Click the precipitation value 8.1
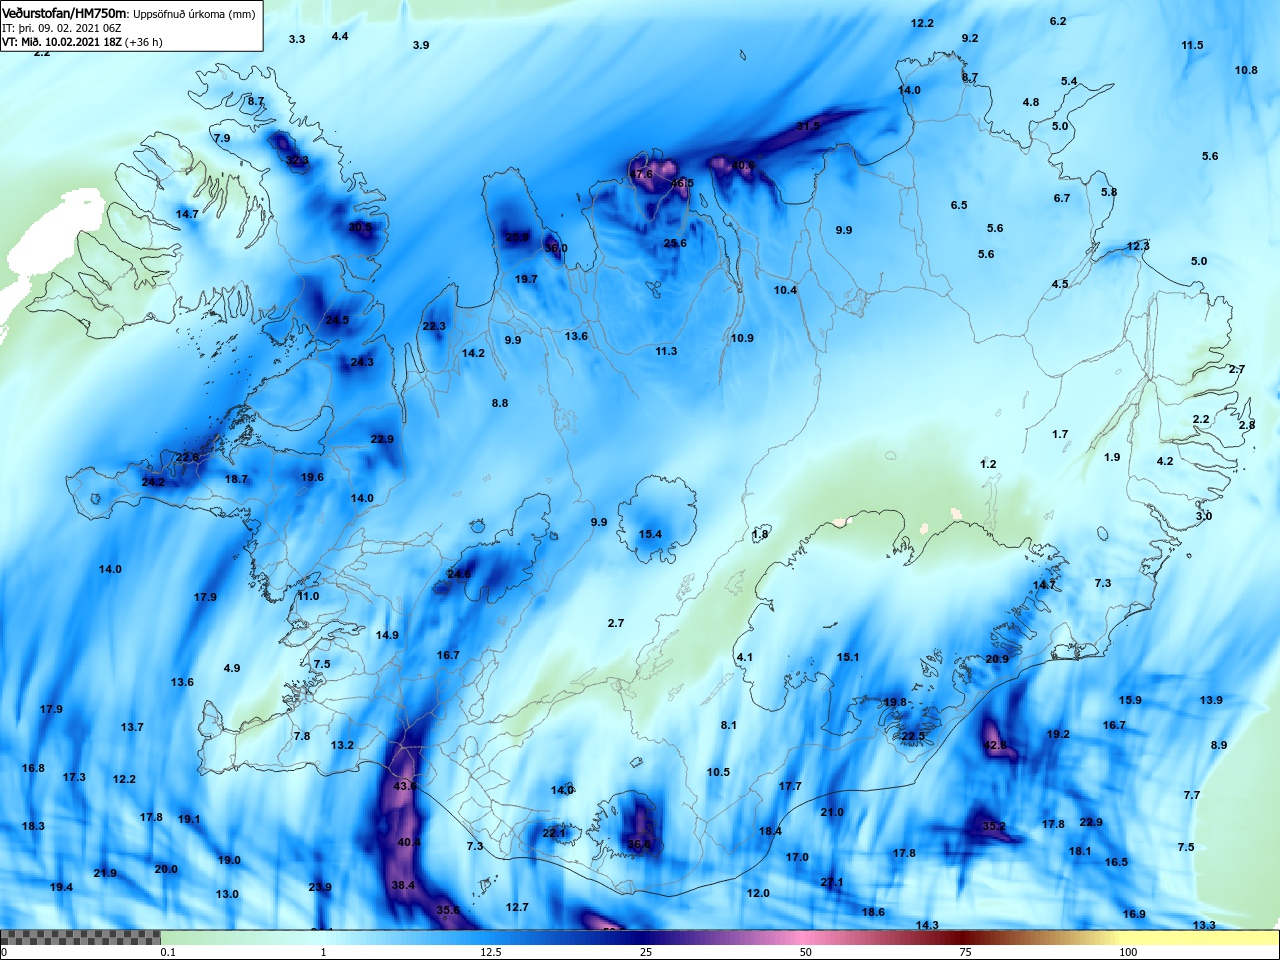The height and width of the screenshot is (960, 1280). [x=728, y=725]
